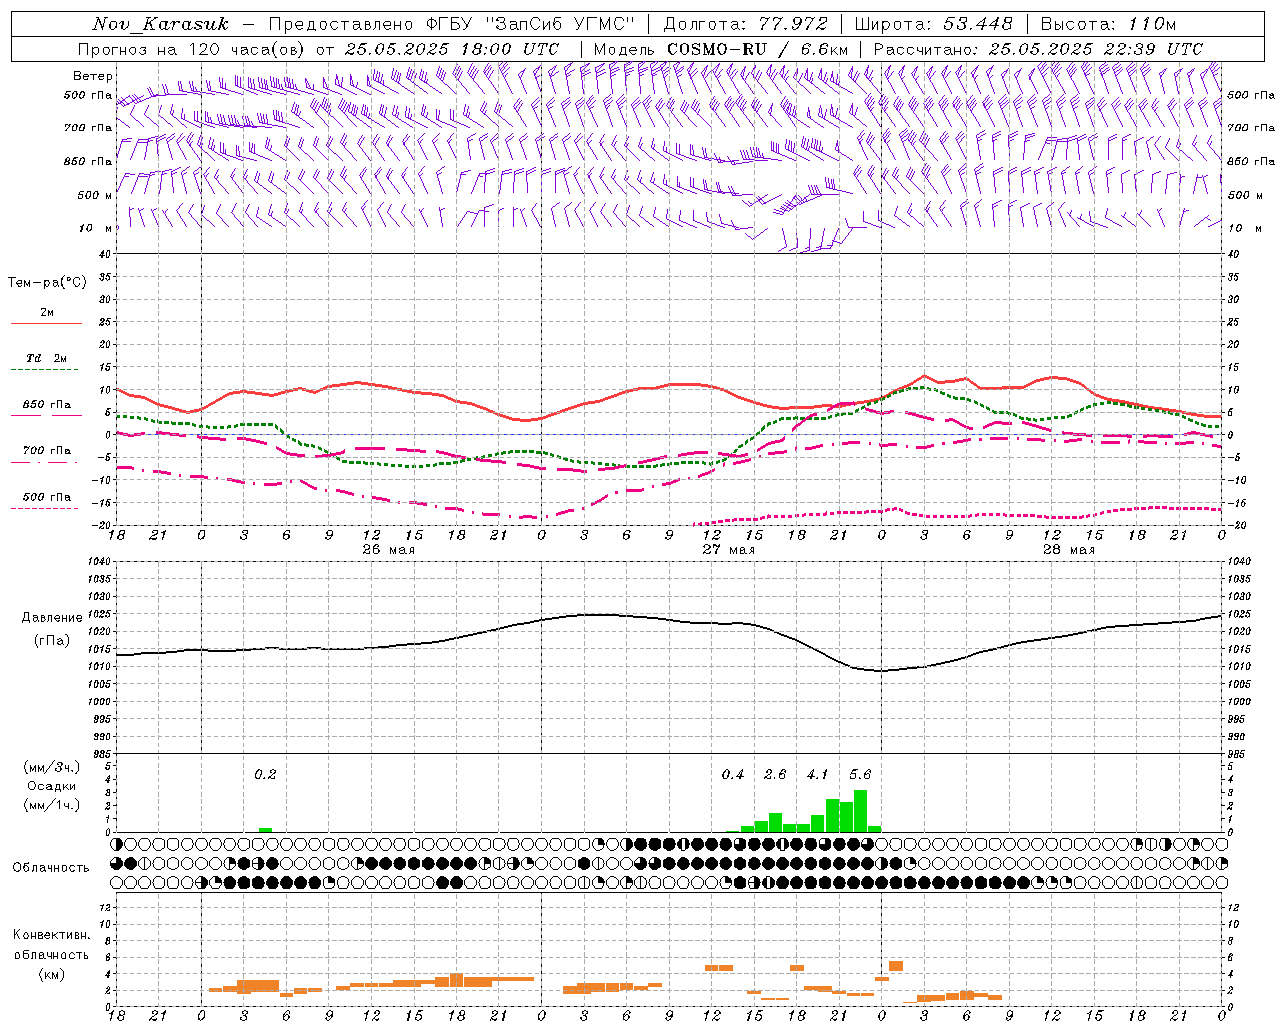Click the '0.2' three-hour precipitation value
The height and width of the screenshot is (1024, 1280).
tap(265, 775)
